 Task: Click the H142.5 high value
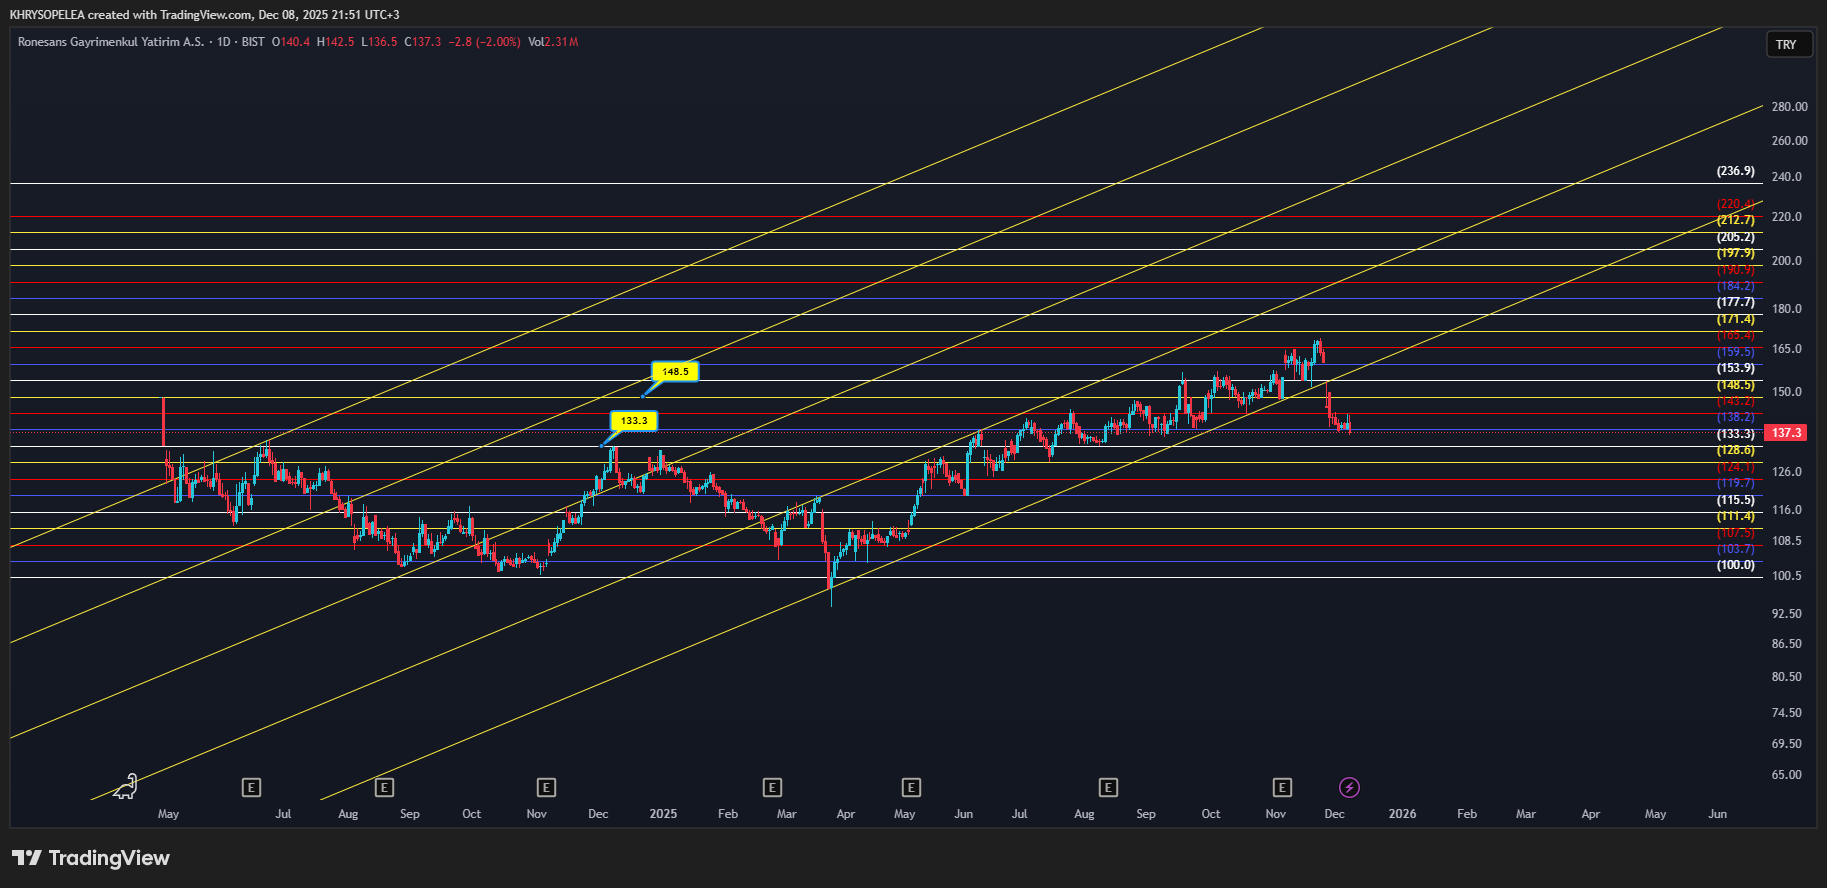pos(335,42)
